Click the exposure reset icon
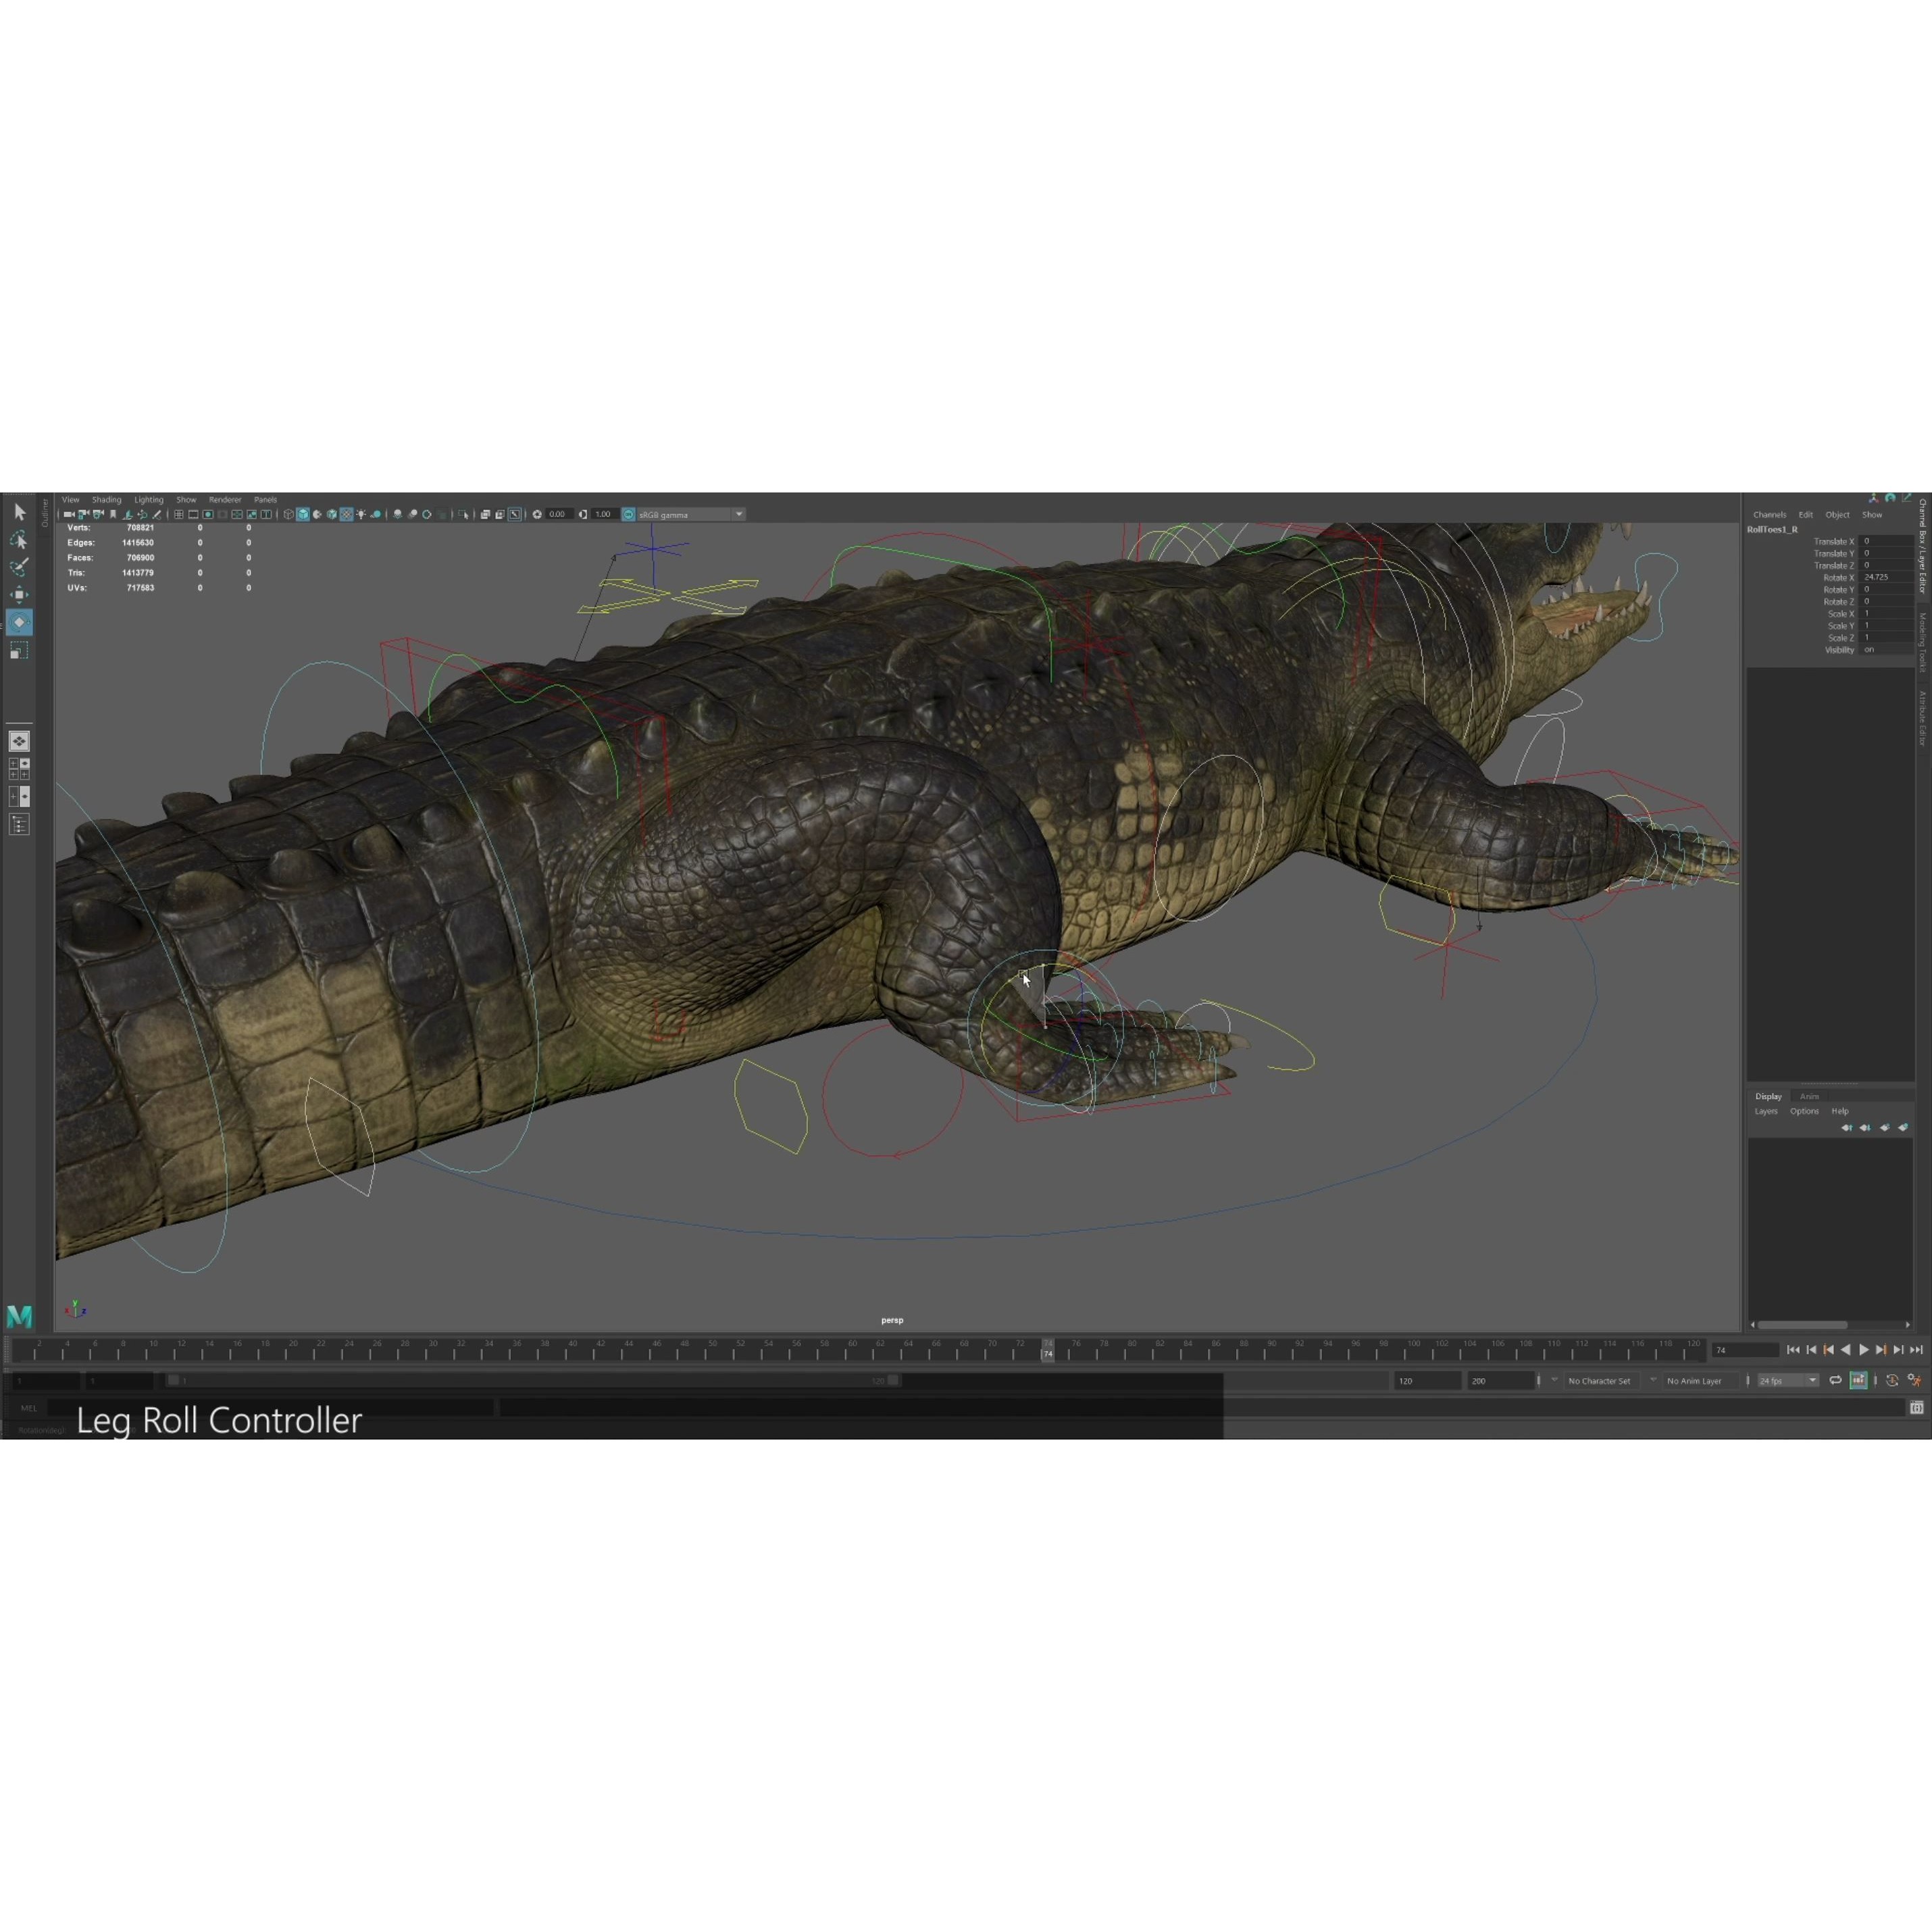The image size is (1932, 1932). coord(537,515)
